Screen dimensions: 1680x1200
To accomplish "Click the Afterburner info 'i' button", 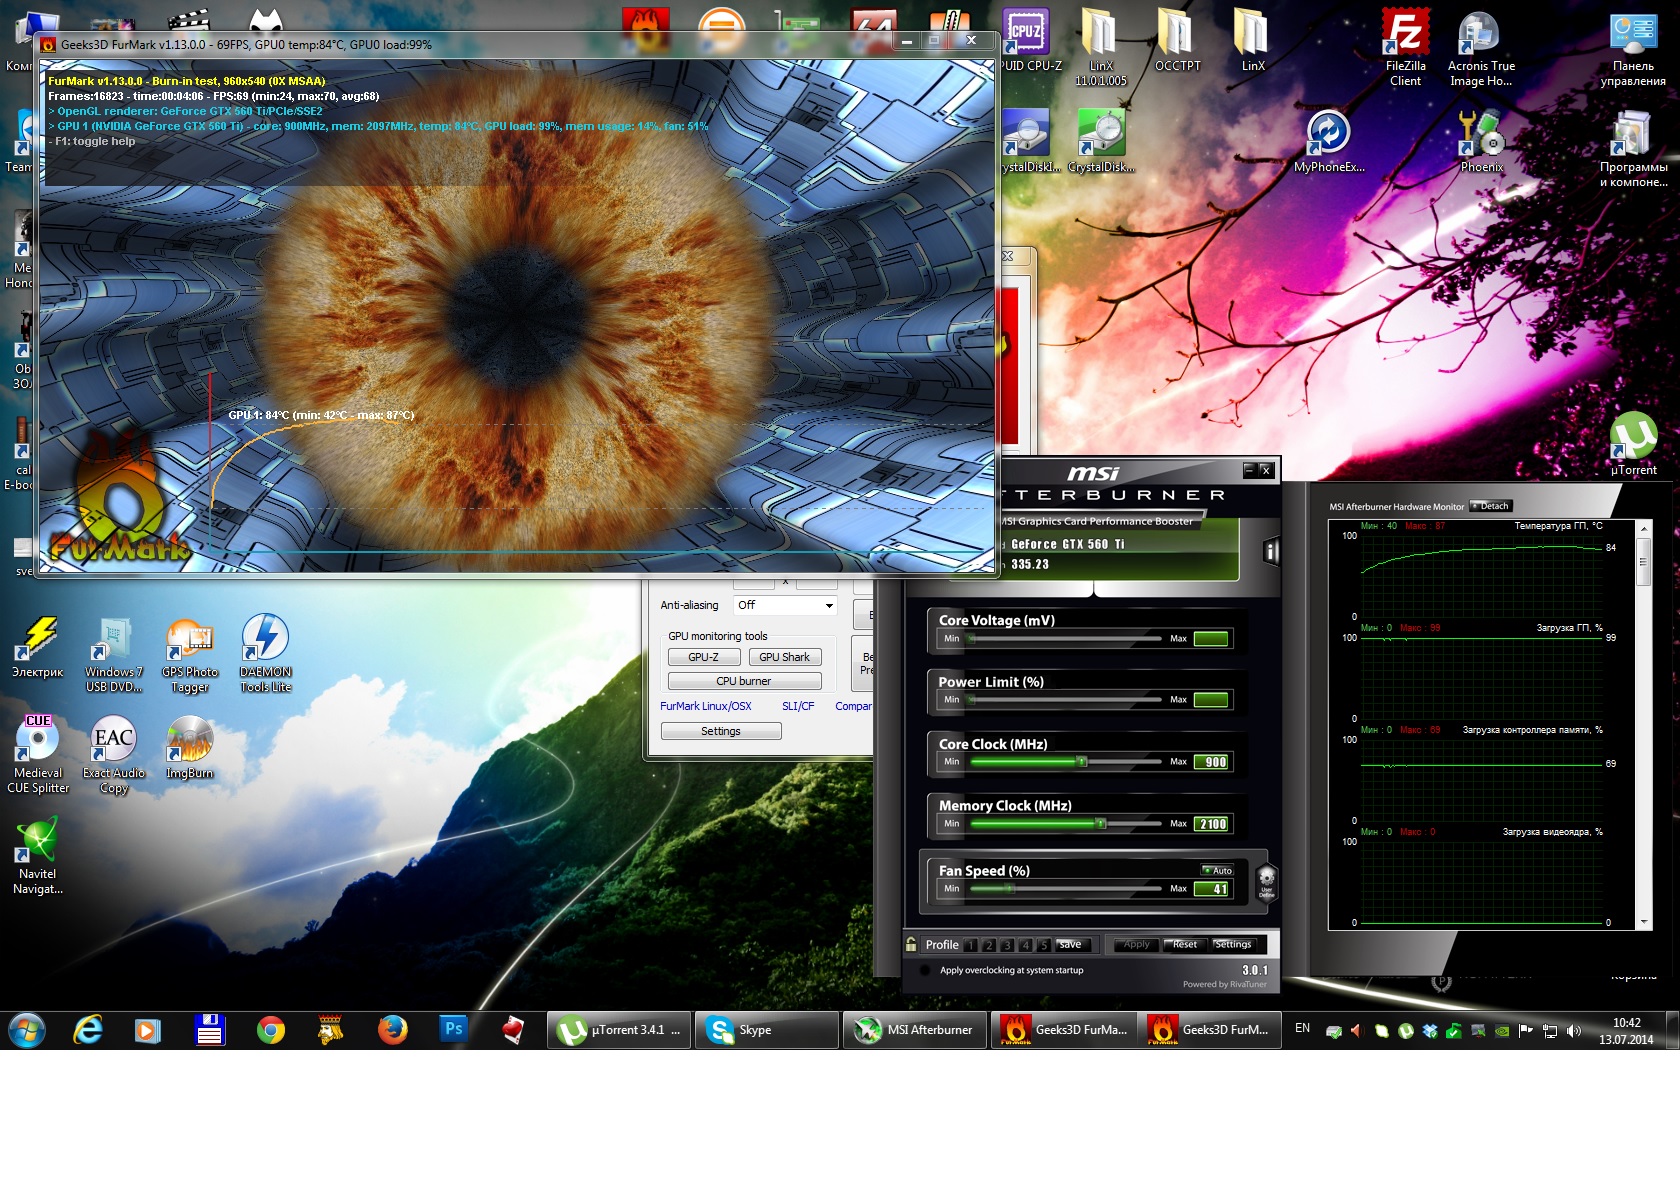I will click(1271, 551).
